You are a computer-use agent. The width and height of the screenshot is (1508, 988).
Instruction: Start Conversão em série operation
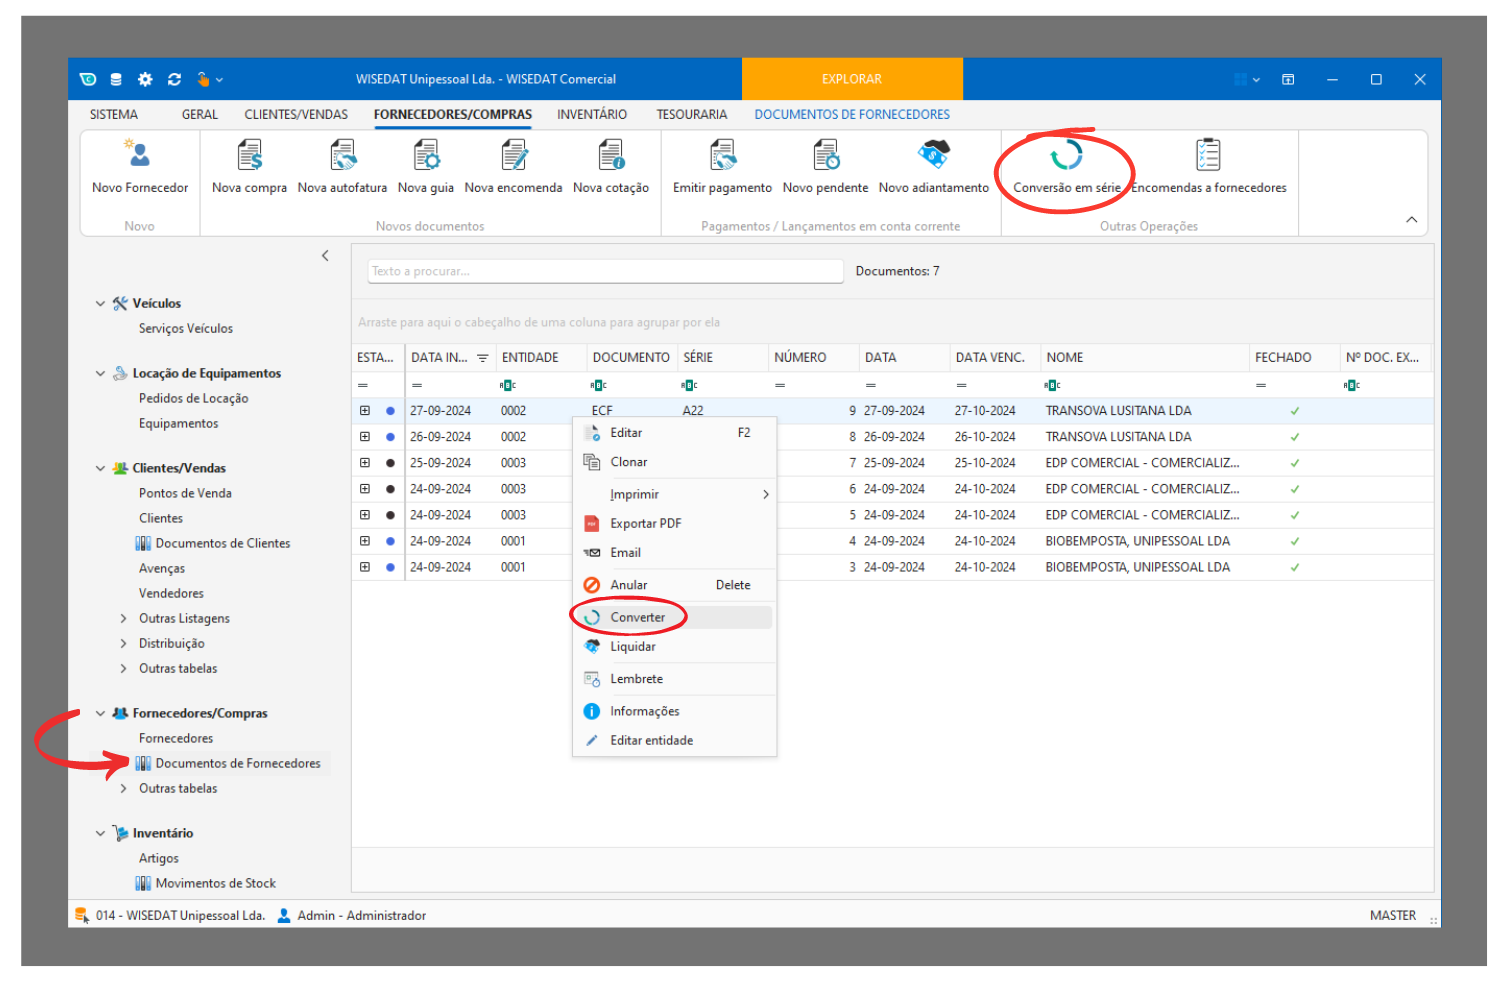1066,157
